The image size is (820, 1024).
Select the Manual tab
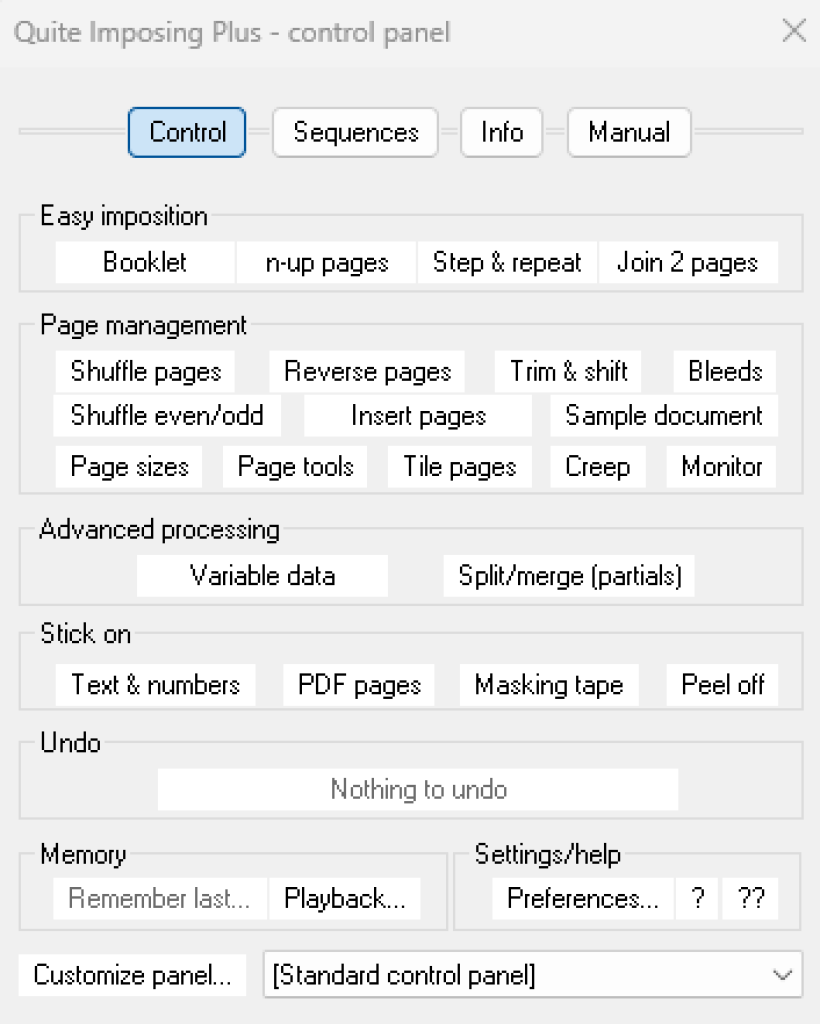click(629, 133)
